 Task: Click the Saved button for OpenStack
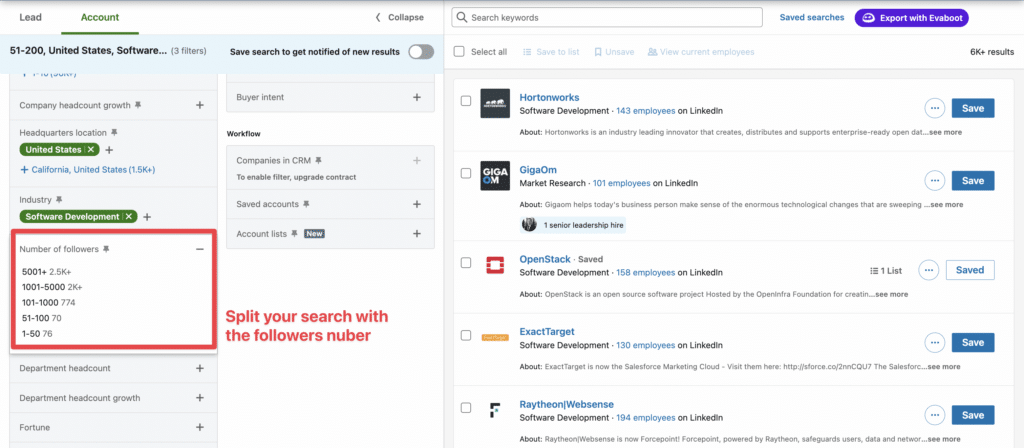coord(970,270)
